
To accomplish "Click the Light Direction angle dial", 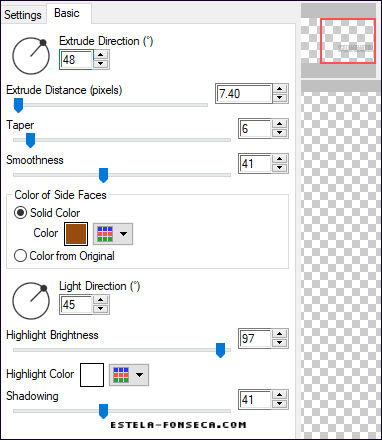I will [x=31, y=301].
